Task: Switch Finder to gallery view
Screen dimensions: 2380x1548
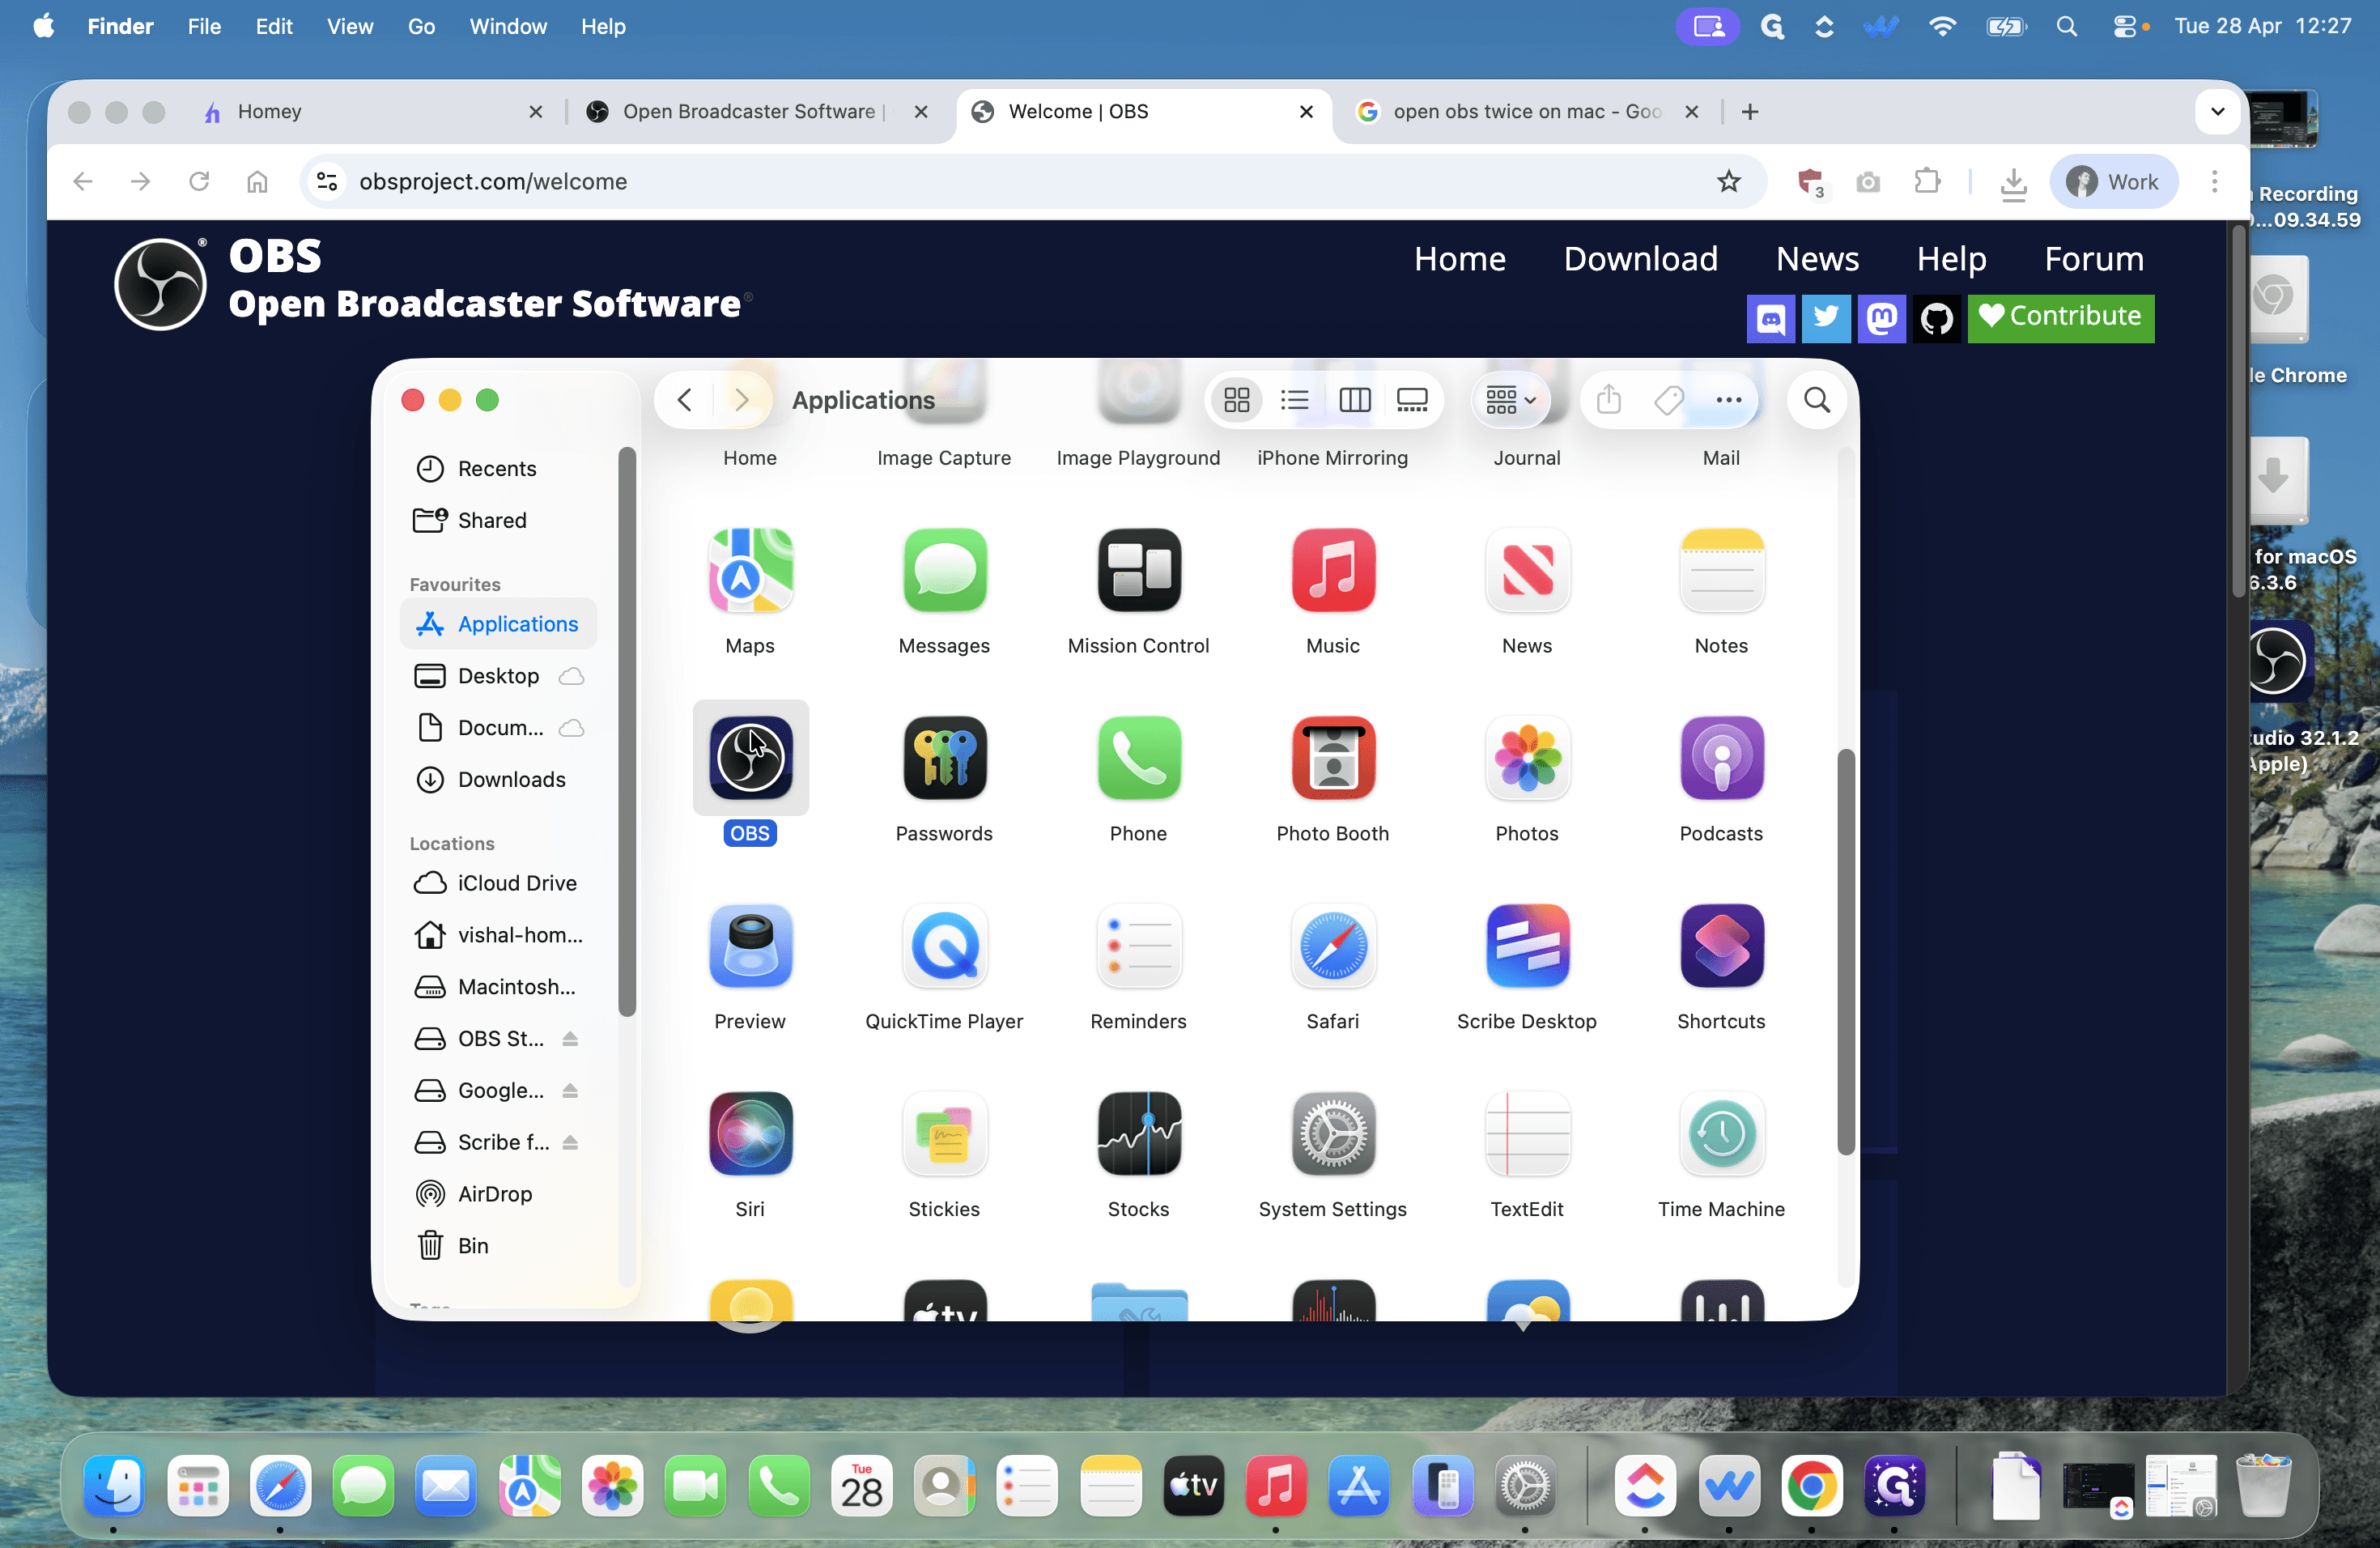Action: pos(1411,400)
